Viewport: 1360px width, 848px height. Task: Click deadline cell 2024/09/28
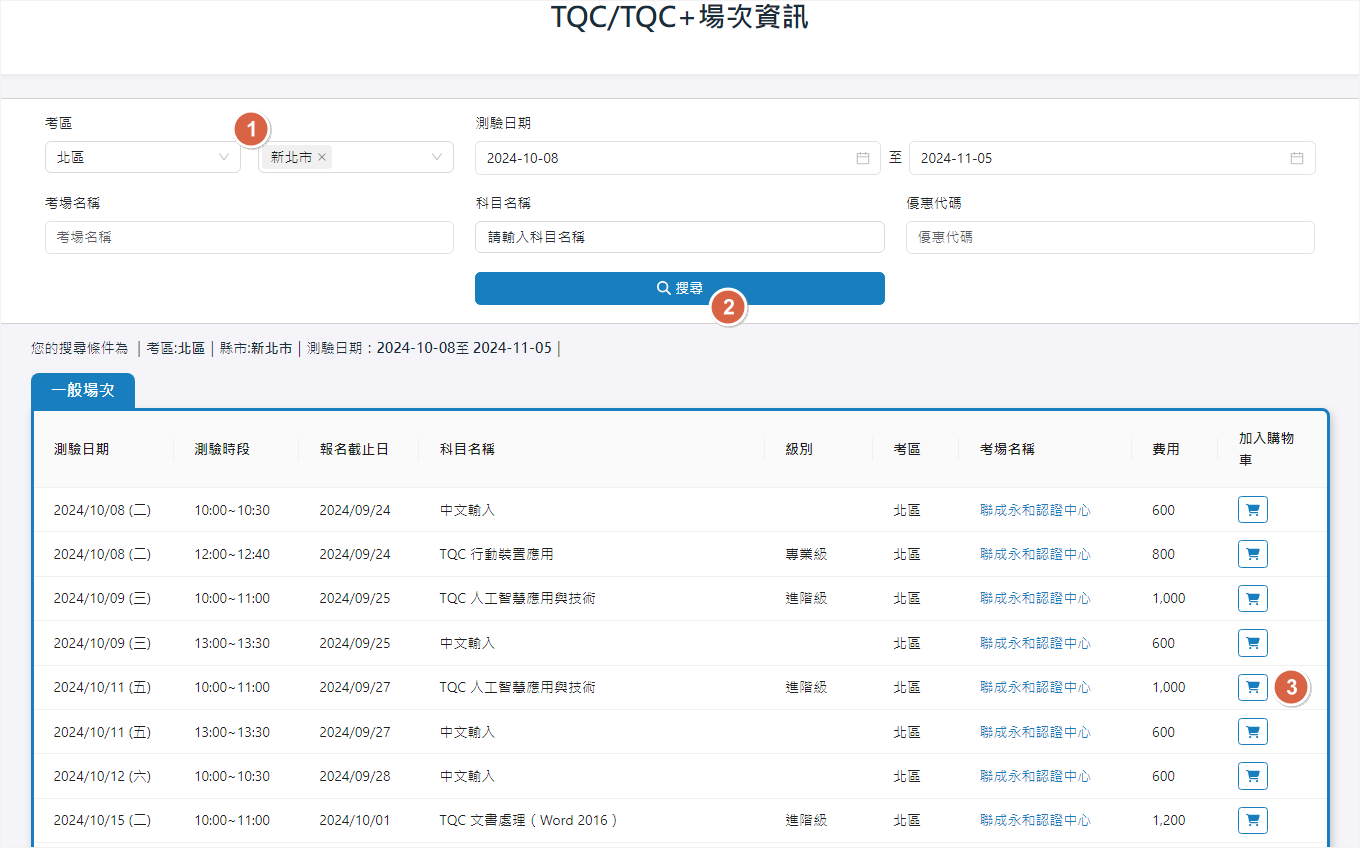pyautogui.click(x=355, y=776)
